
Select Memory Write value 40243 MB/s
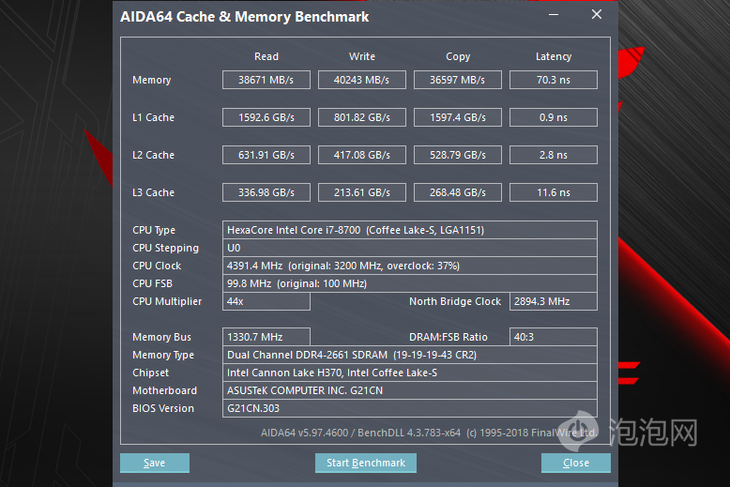click(x=362, y=80)
